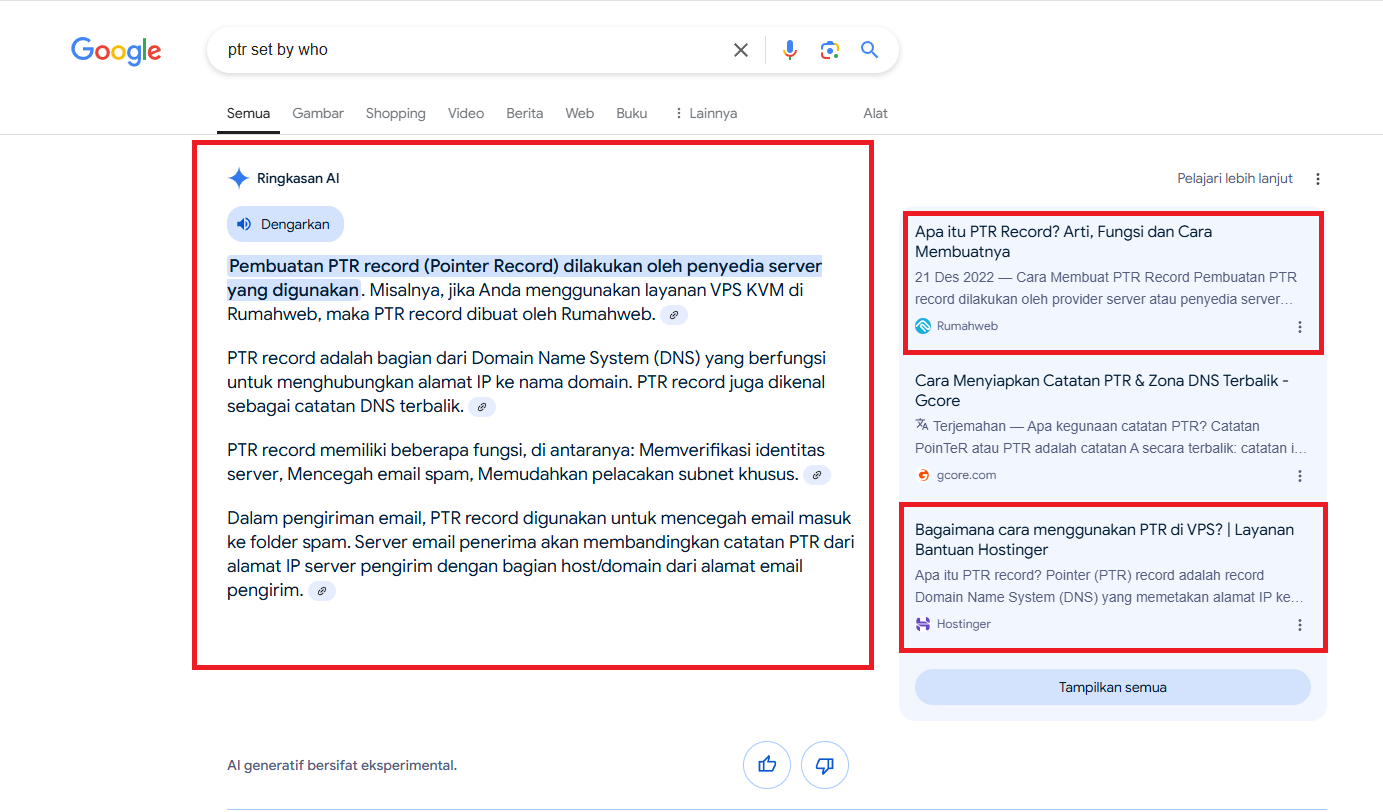Click paragraph starting 'PTR record adalah bagian'
Screen dimensions: 1383x812
pyautogui.click(x=527, y=382)
